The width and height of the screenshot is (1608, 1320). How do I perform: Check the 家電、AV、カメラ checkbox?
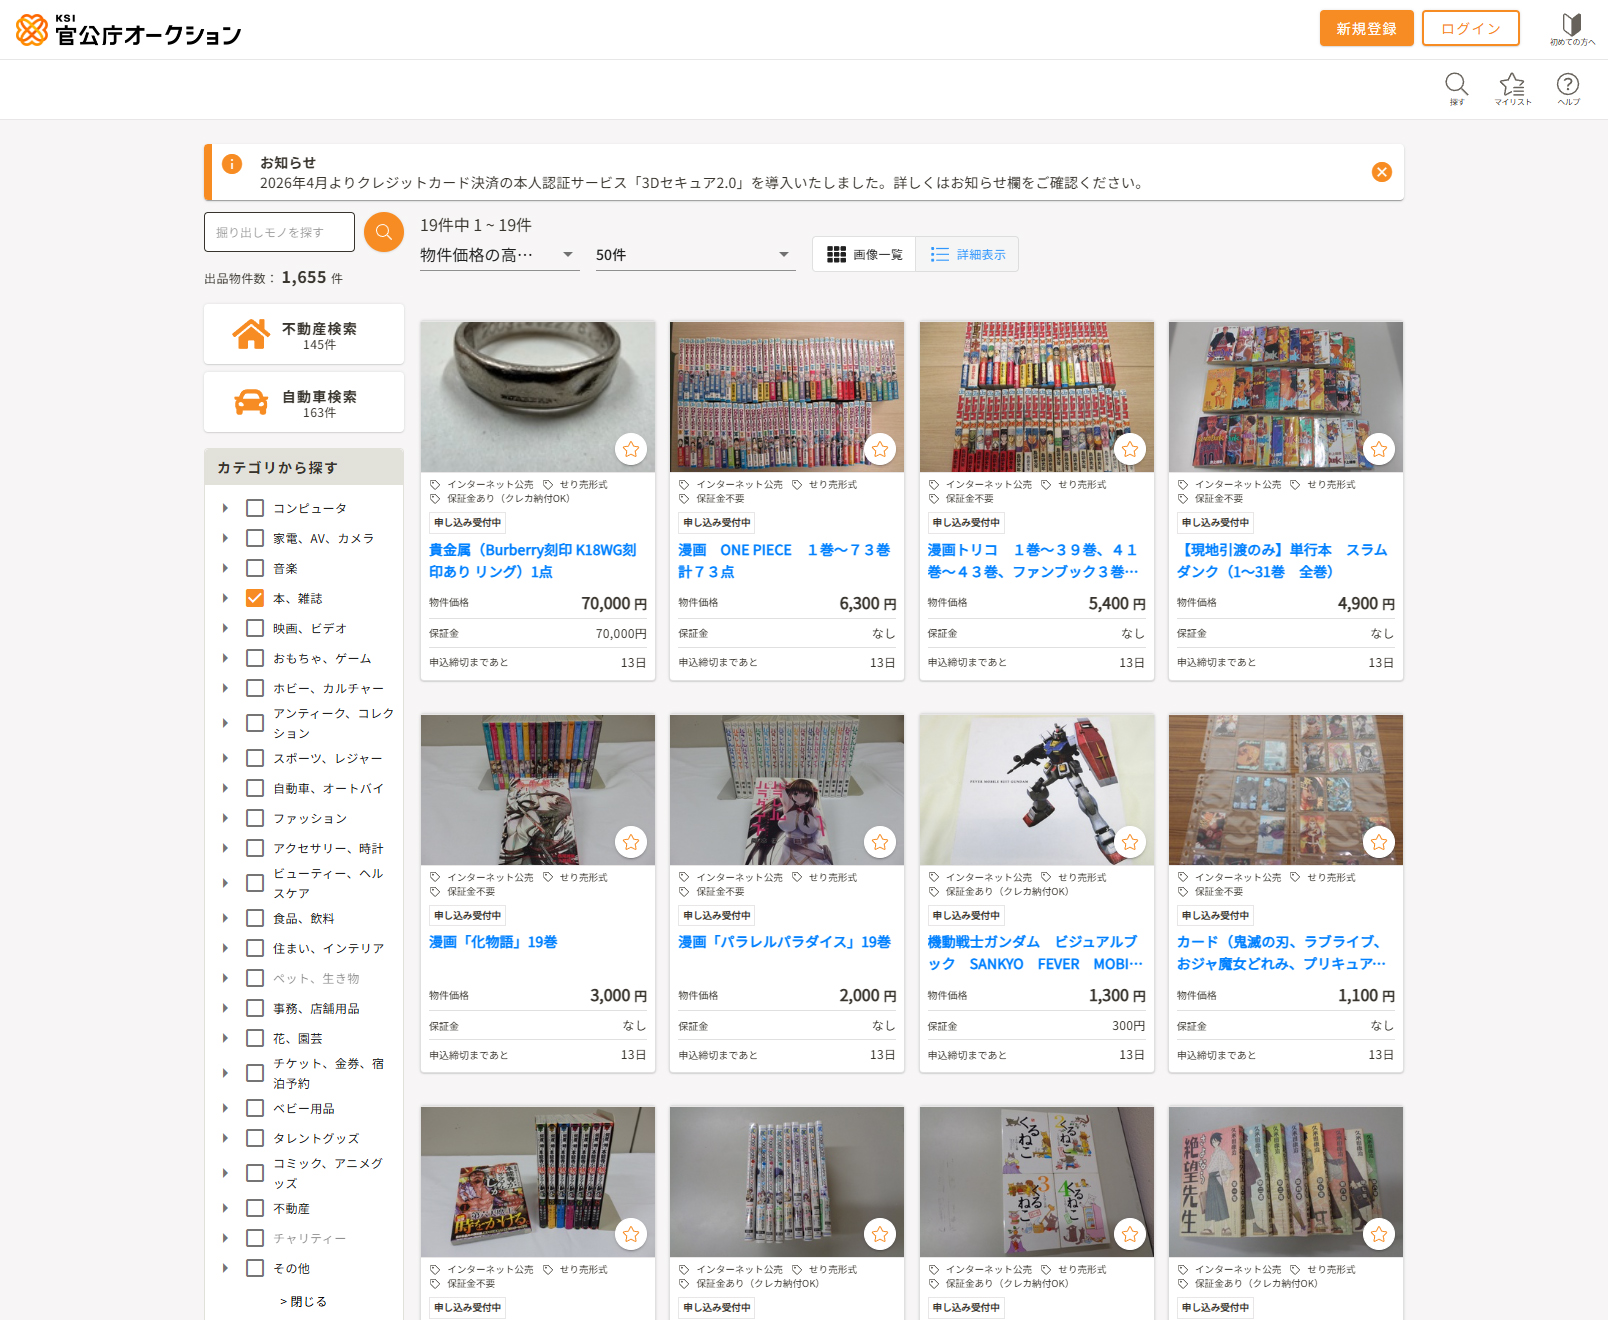coord(255,538)
